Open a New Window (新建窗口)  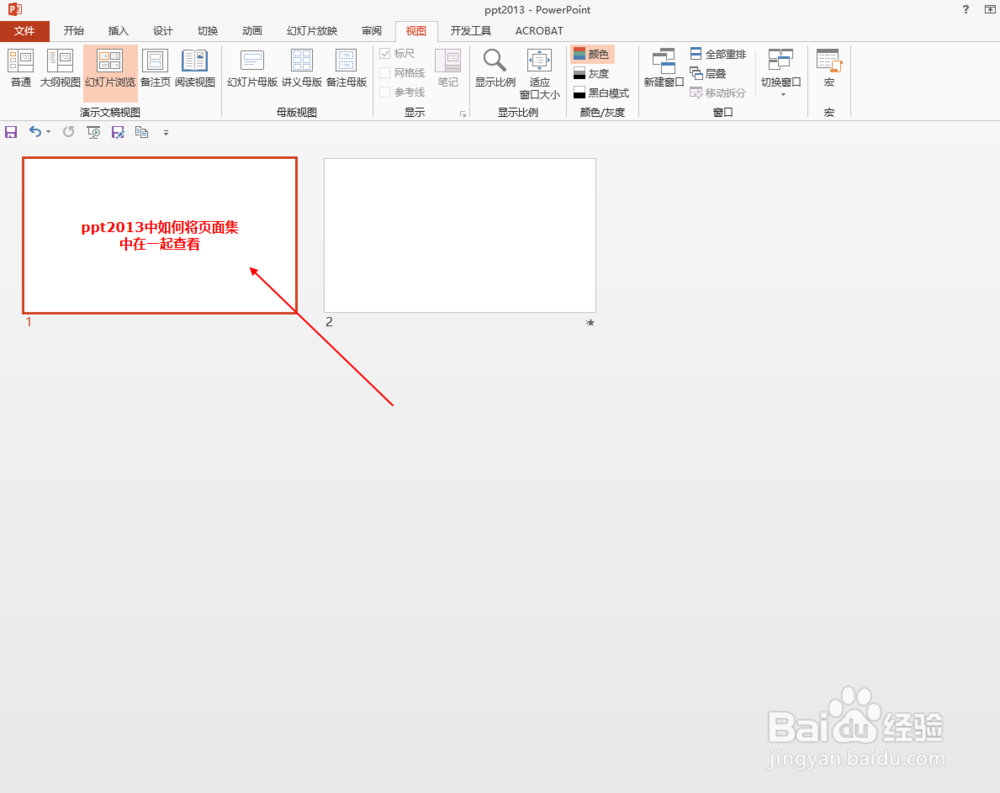point(663,68)
